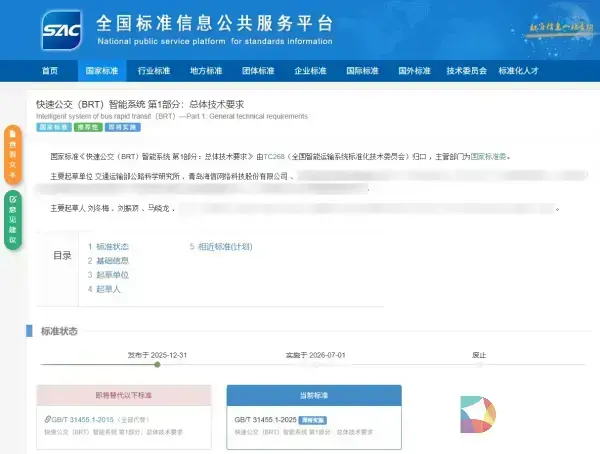Click the 实施于 2026-07-01 timeline label
The height and width of the screenshot is (454, 600).
(315, 356)
